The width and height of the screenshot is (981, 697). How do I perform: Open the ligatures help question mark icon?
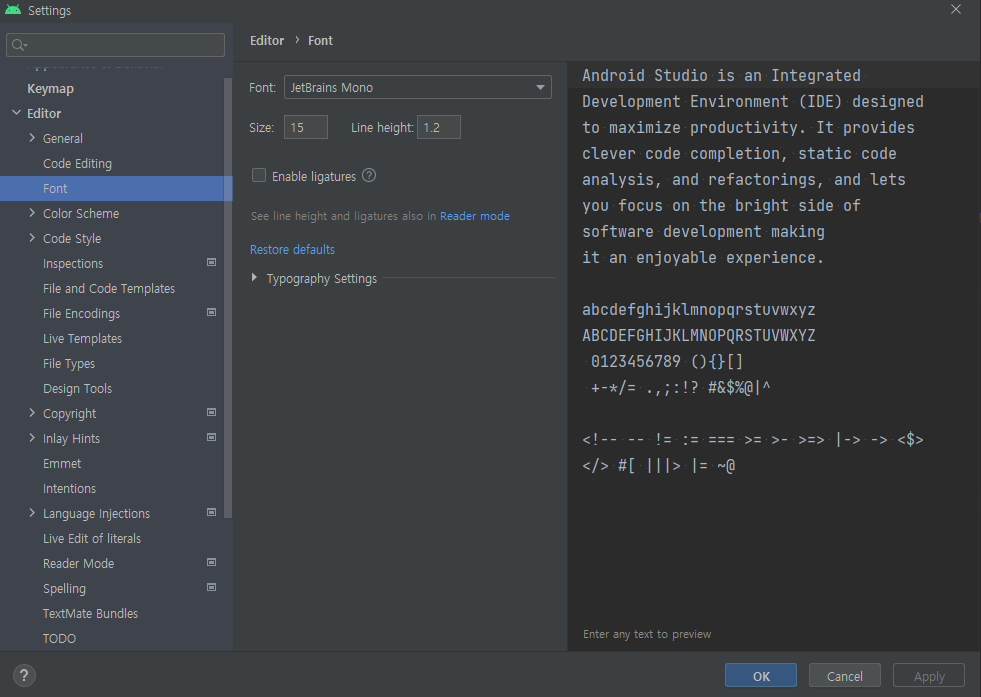pyautogui.click(x=369, y=176)
